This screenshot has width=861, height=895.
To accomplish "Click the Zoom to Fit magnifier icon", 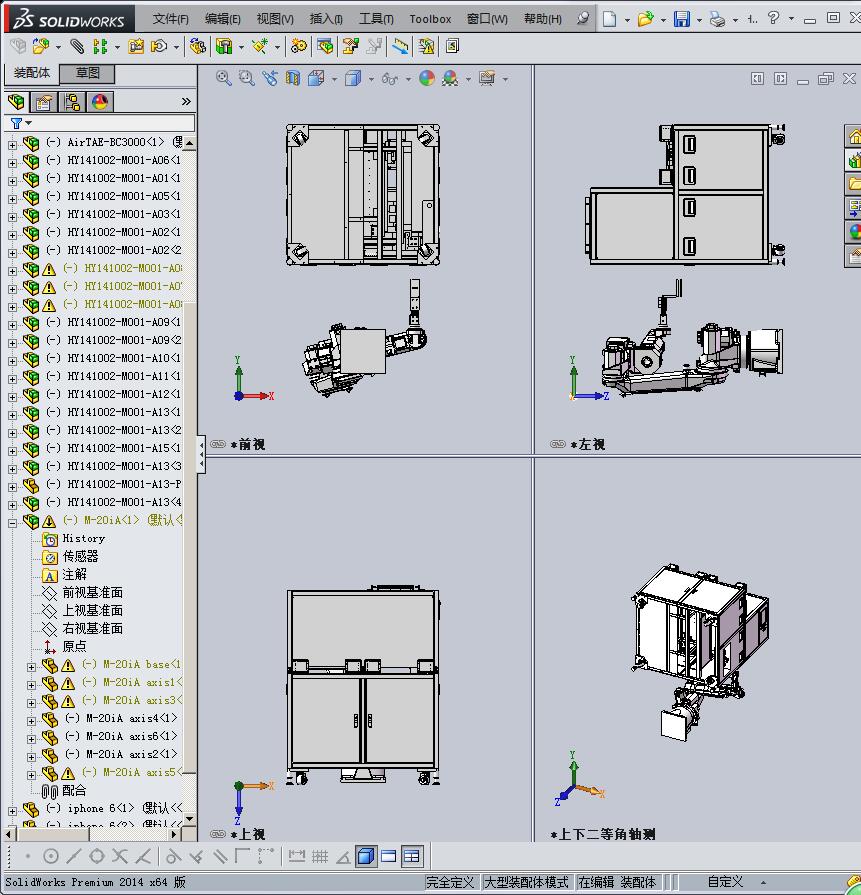I will pyautogui.click(x=224, y=78).
